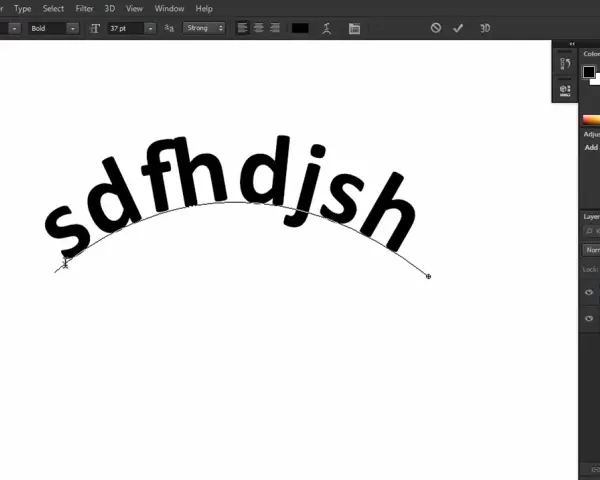Expand the font size dropdown arrow

click(150, 28)
